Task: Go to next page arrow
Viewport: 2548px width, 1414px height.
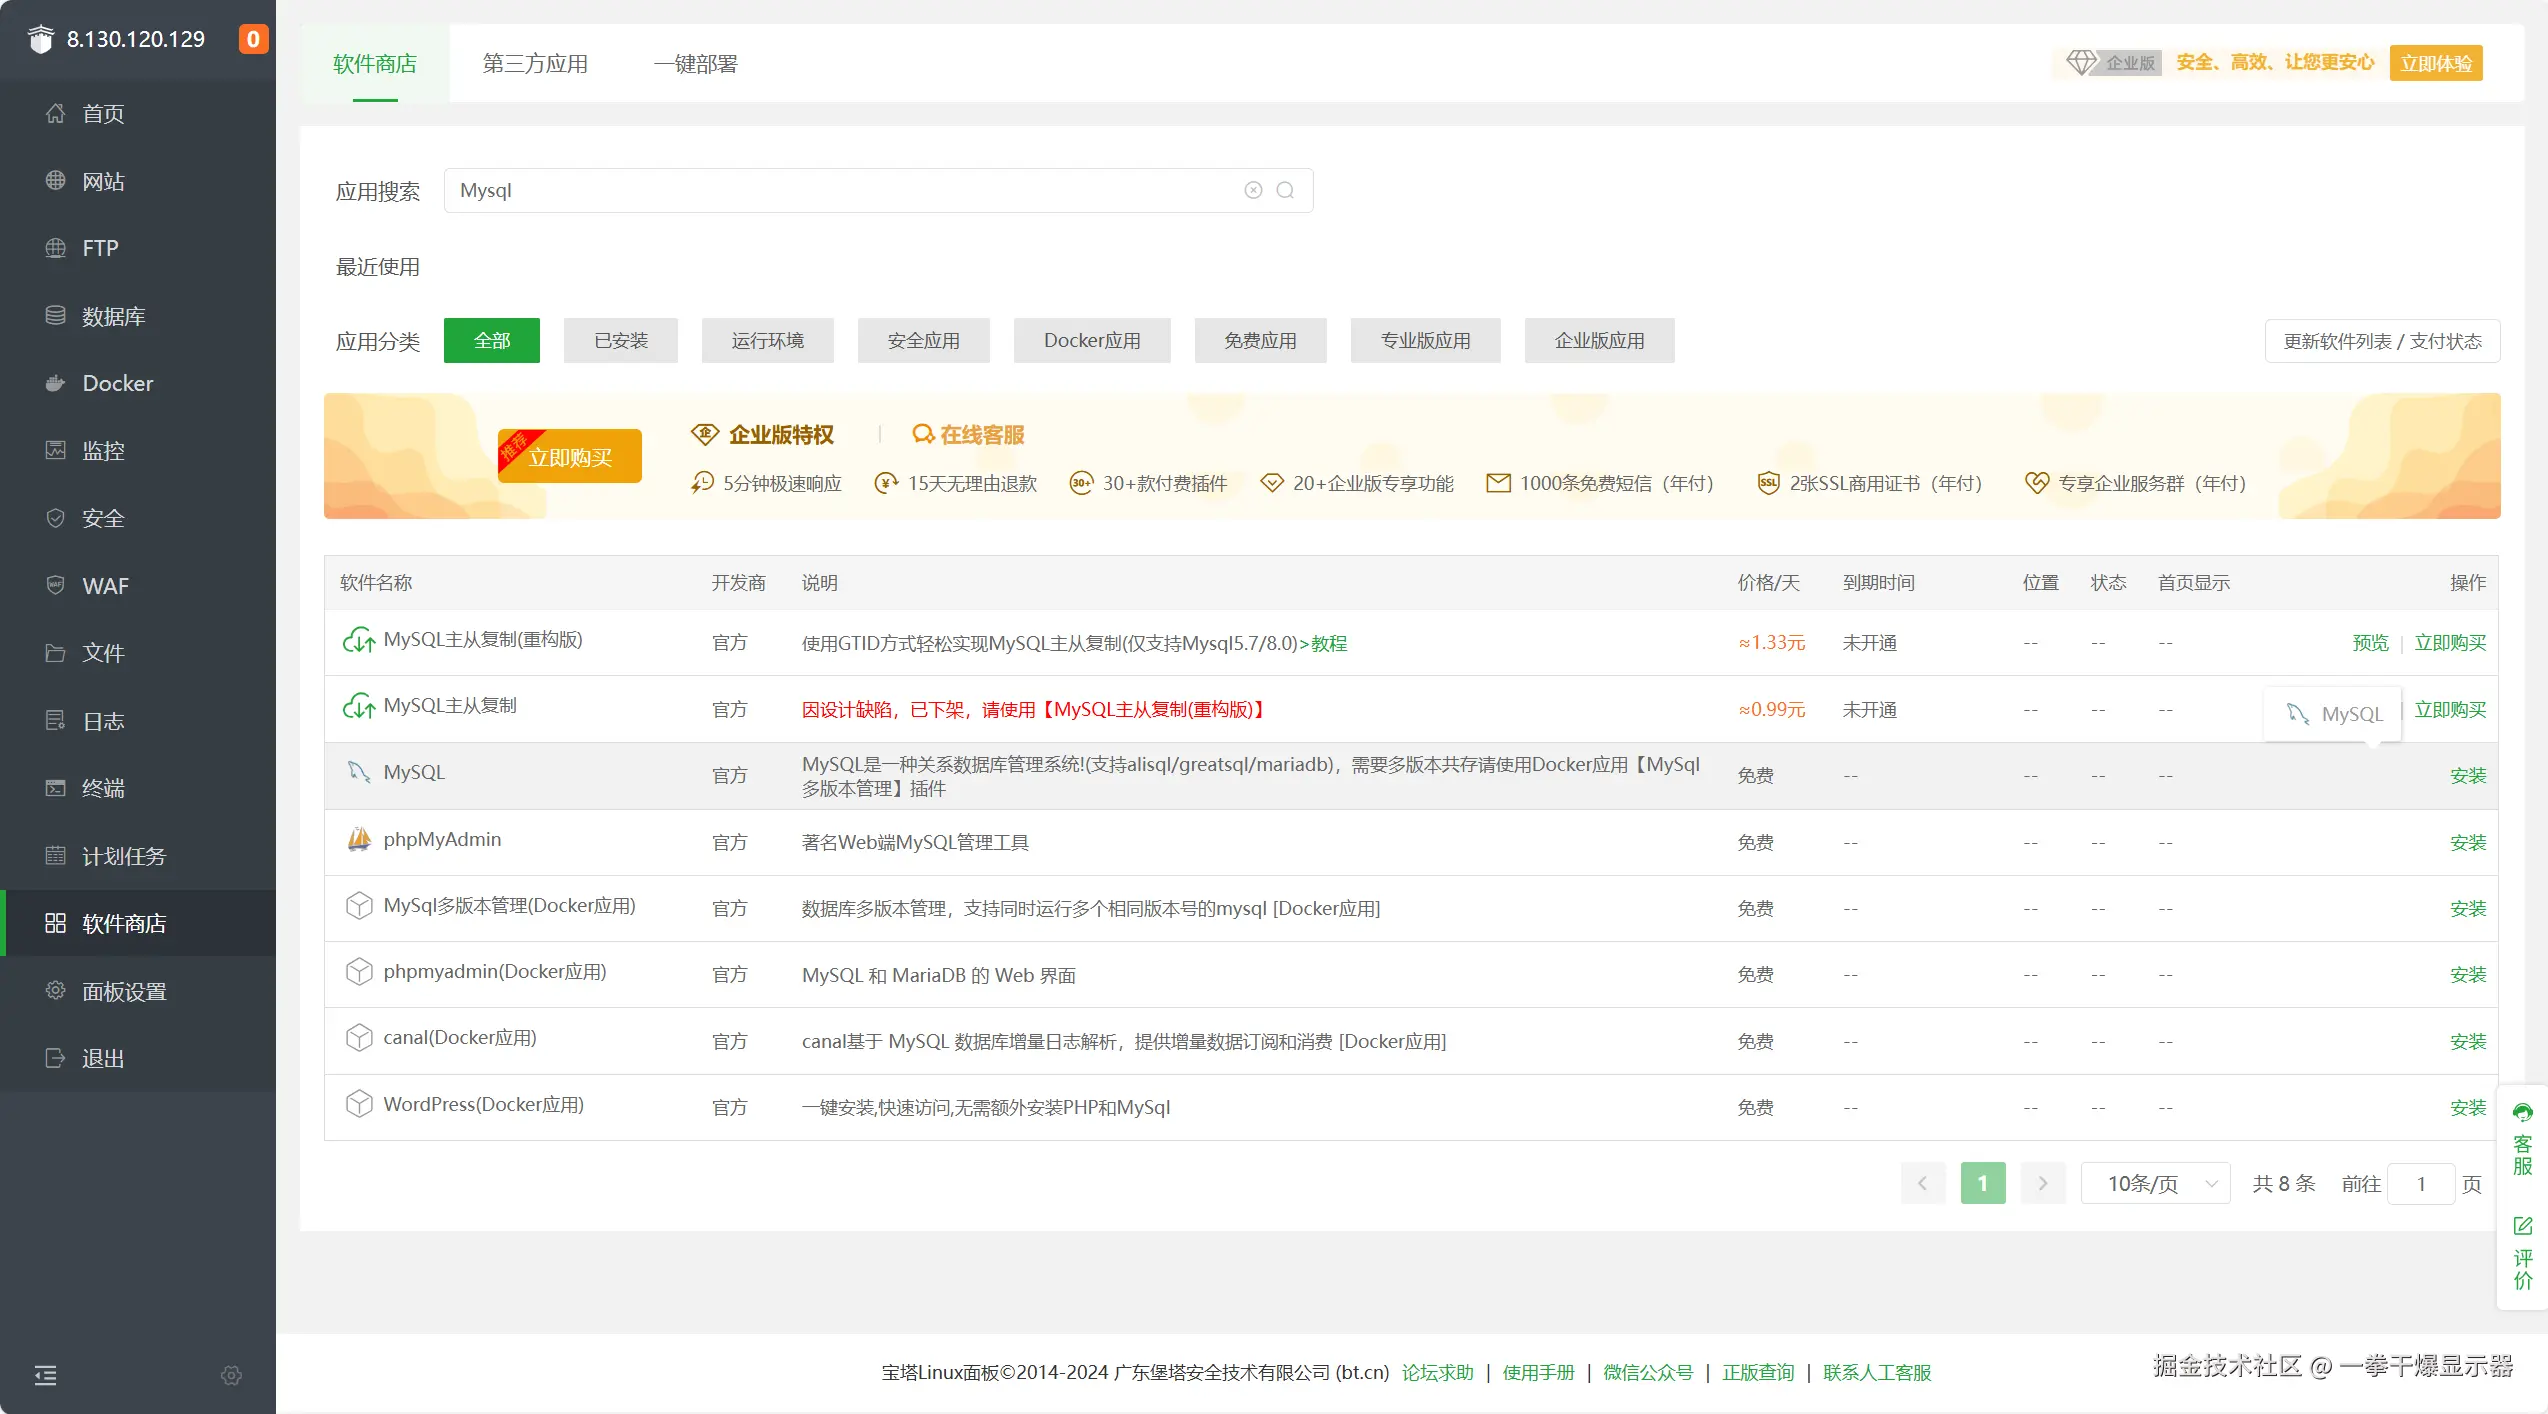Action: pyautogui.click(x=2043, y=1184)
